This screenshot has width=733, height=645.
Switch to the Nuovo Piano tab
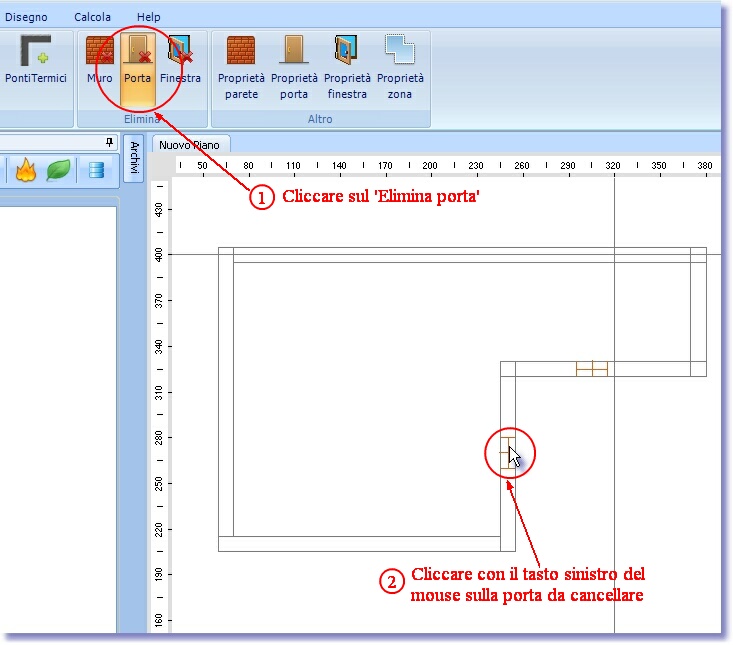point(189,145)
